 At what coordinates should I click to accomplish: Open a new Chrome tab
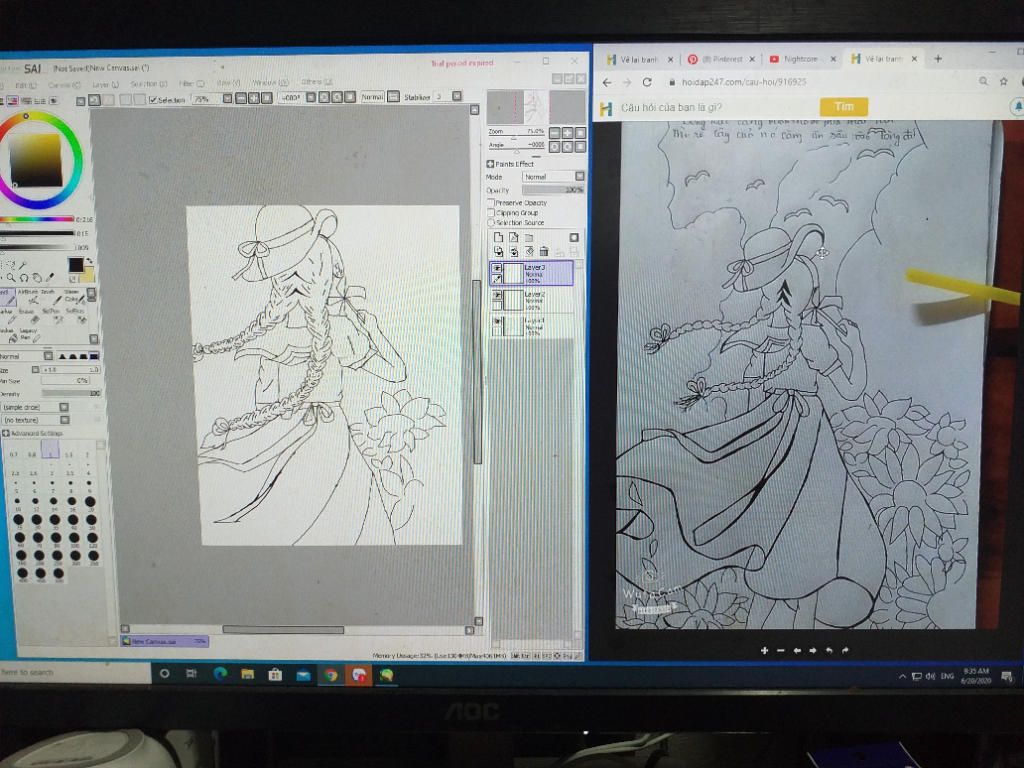(x=938, y=59)
